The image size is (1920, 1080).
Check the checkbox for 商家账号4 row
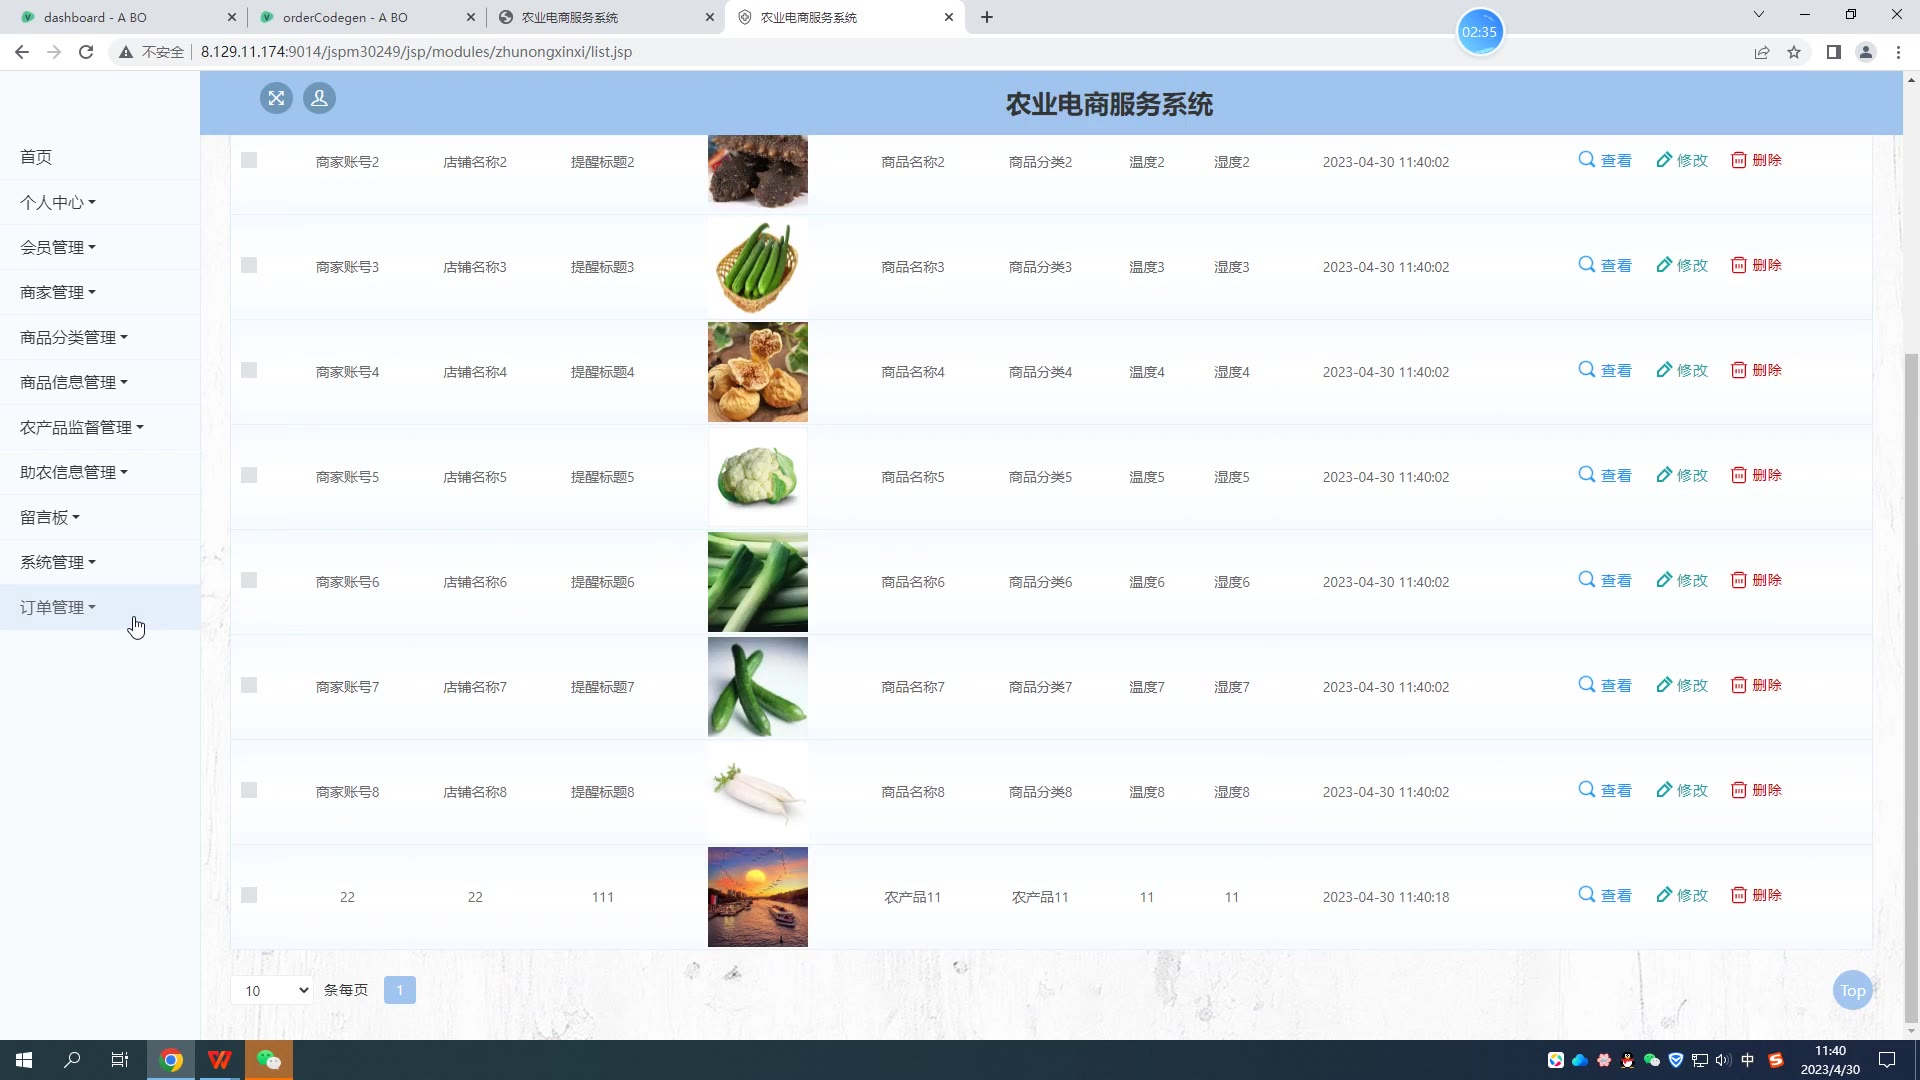point(249,371)
